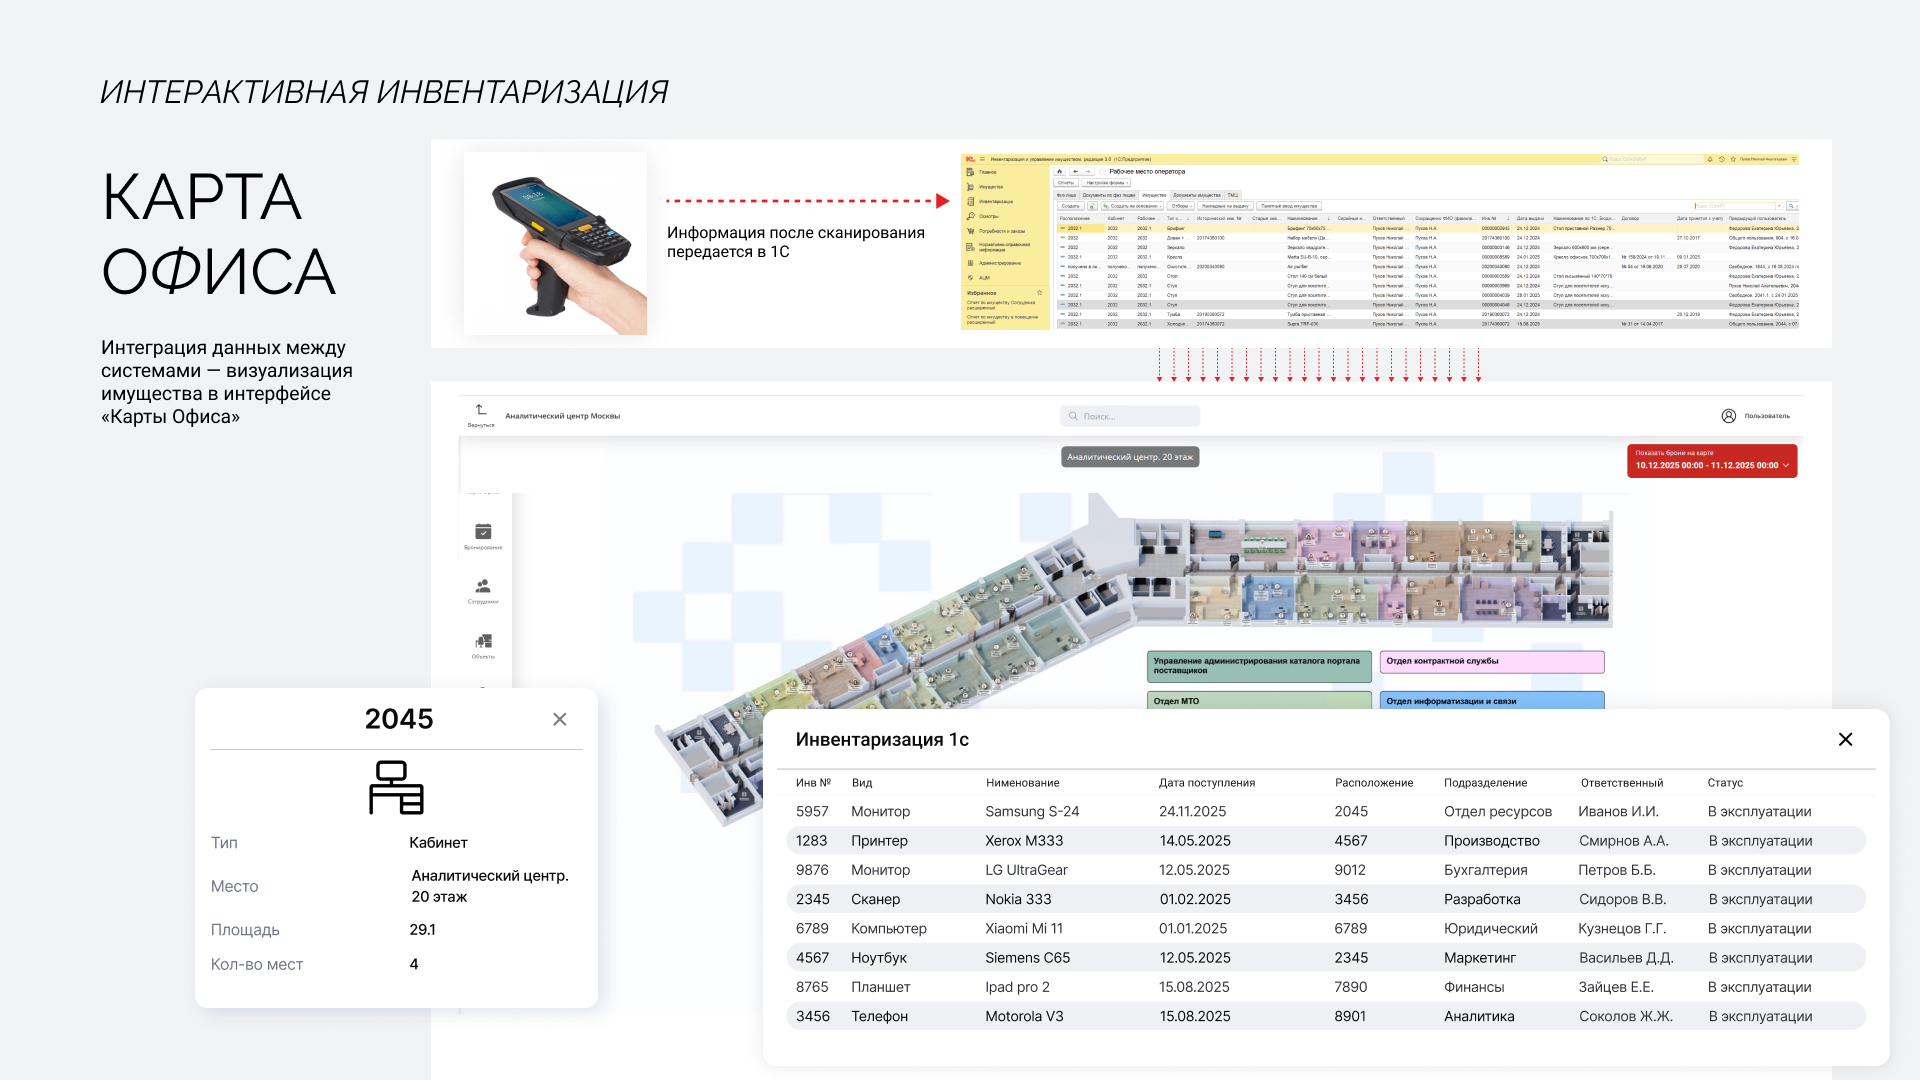The height and width of the screenshot is (1080, 1920).
Task: Close the room 2045 info card
Action: 560,719
